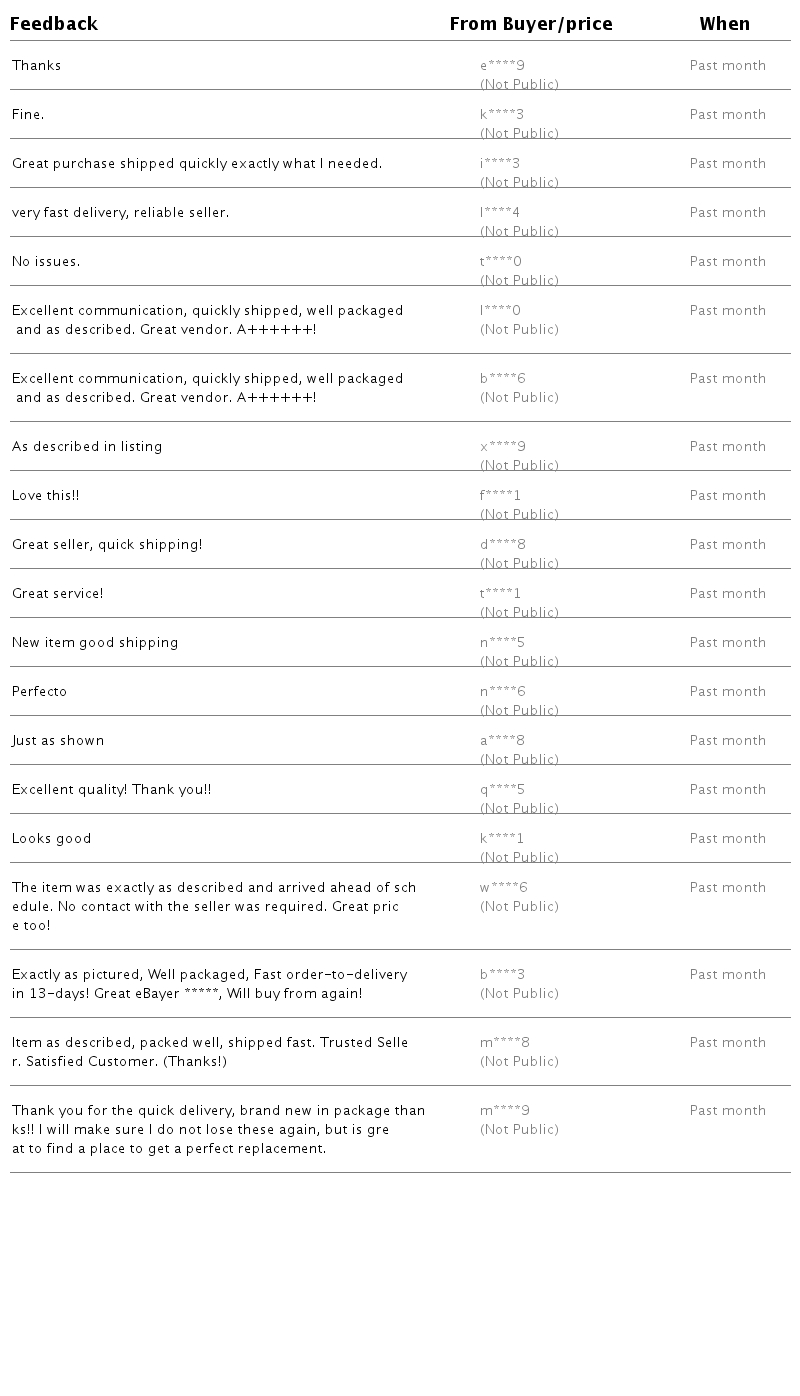Click on buyer w****6's username
The width and height of the screenshot is (800, 1396).
[x=503, y=888]
